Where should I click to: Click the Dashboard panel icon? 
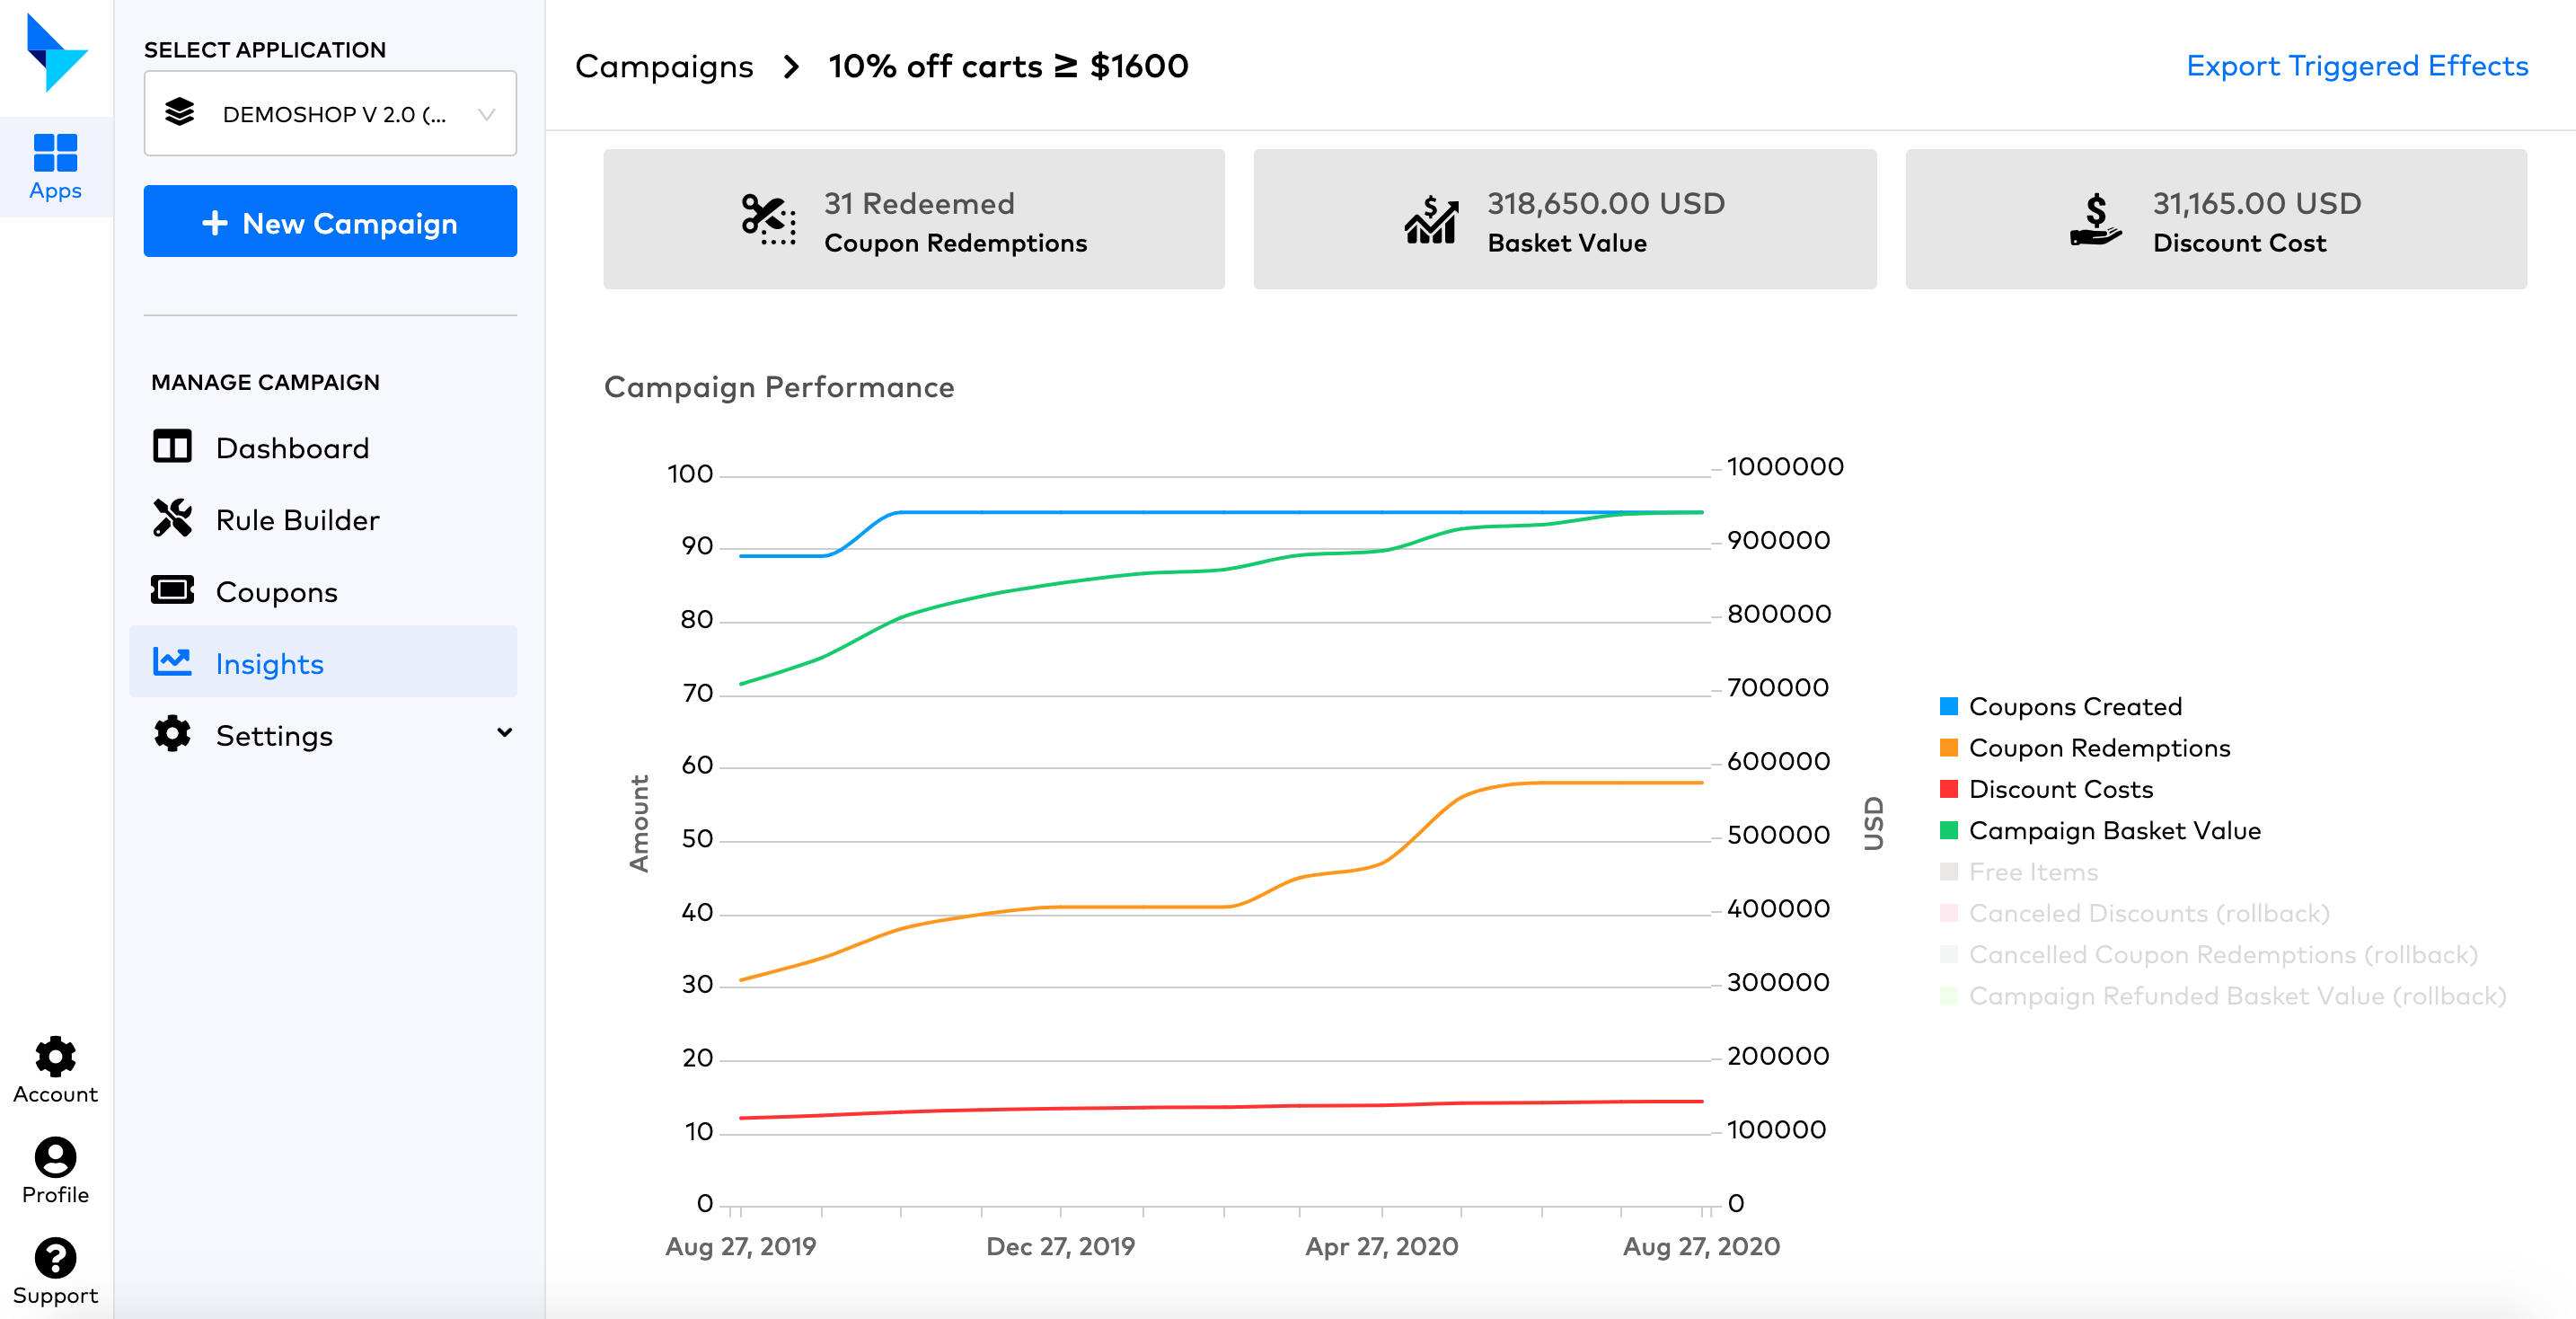tap(172, 446)
